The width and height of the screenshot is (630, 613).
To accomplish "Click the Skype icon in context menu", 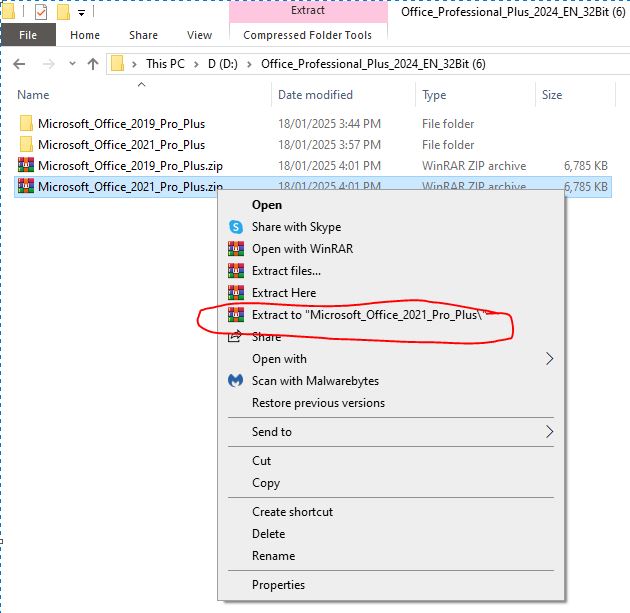I will (x=236, y=227).
